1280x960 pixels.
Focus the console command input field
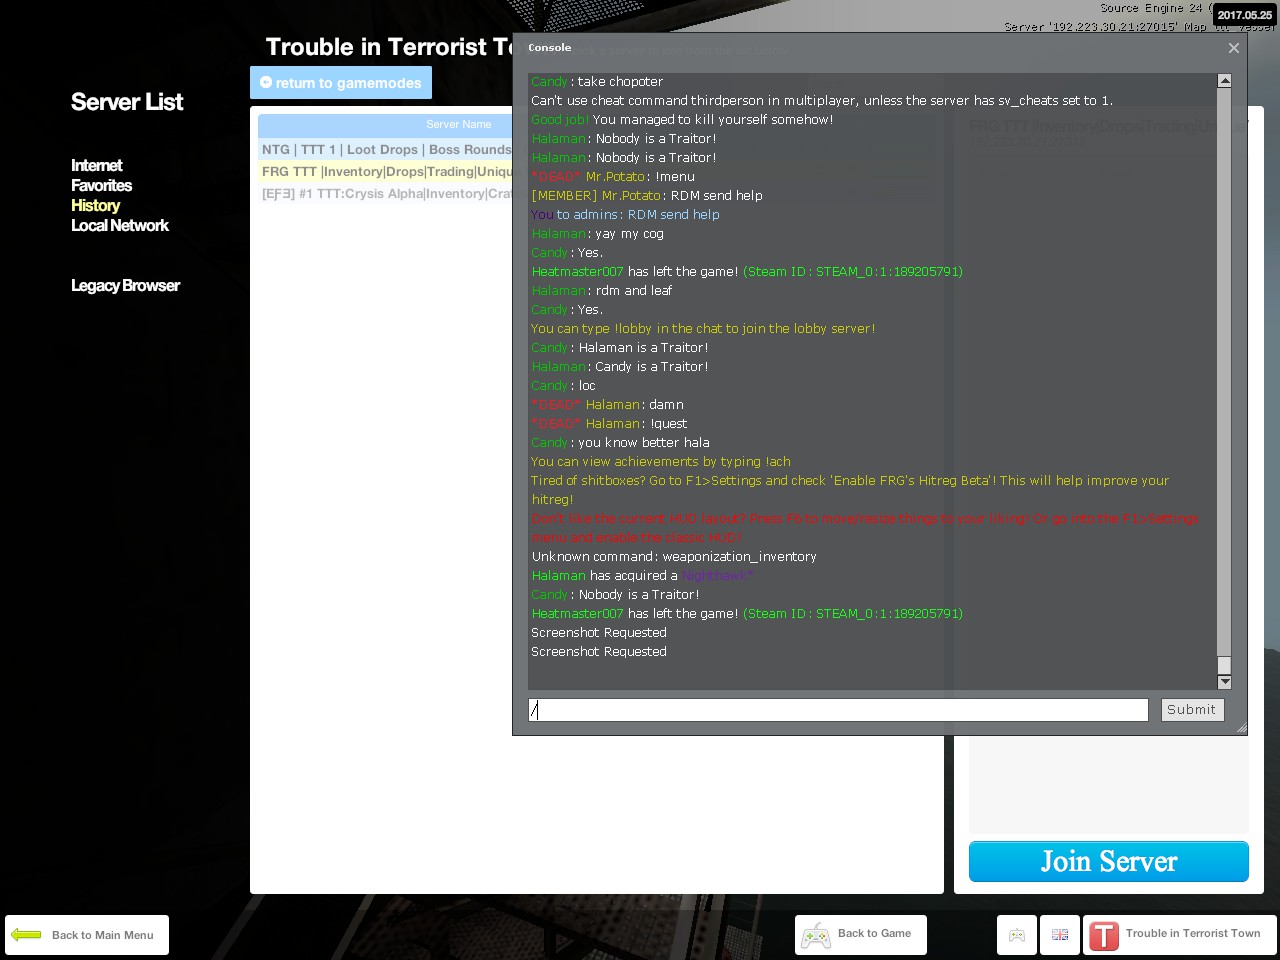(838, 710)
